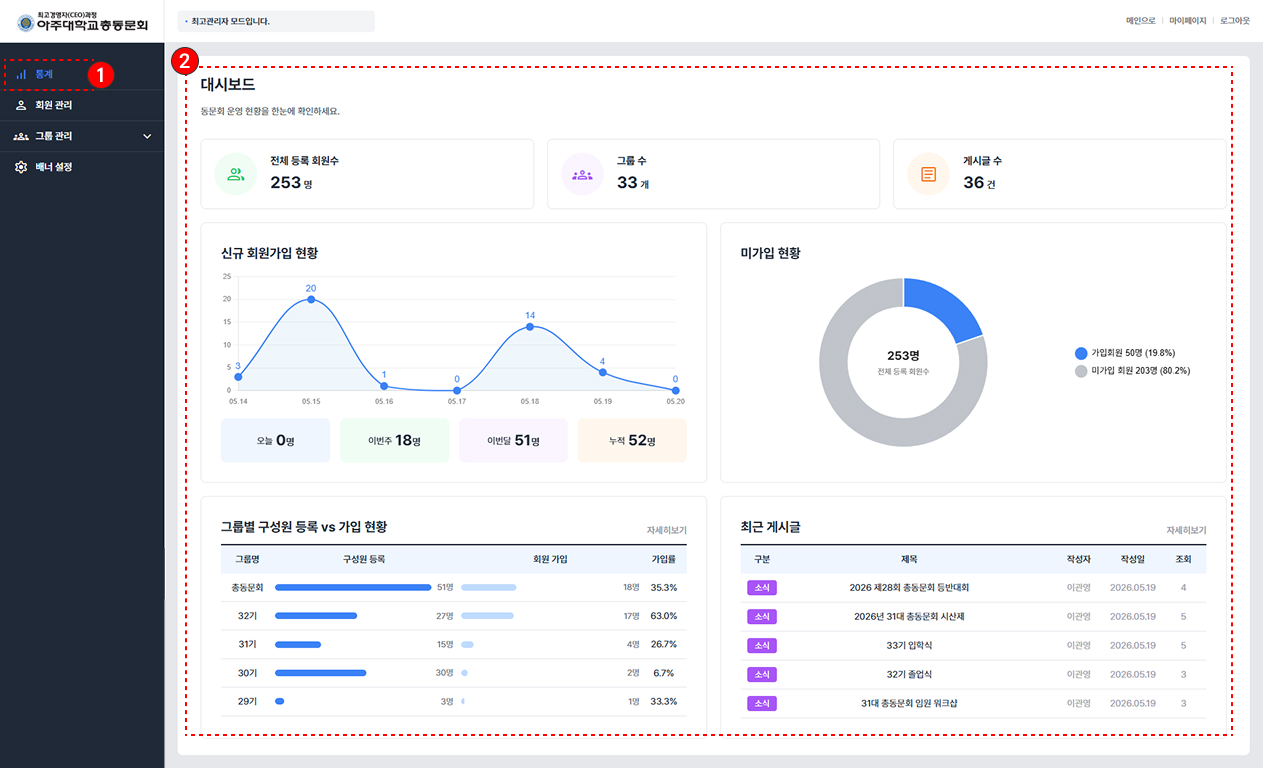The image size is (1263, 769).
Task: Click the 이번달 51명 stat box
Action: 513,441
